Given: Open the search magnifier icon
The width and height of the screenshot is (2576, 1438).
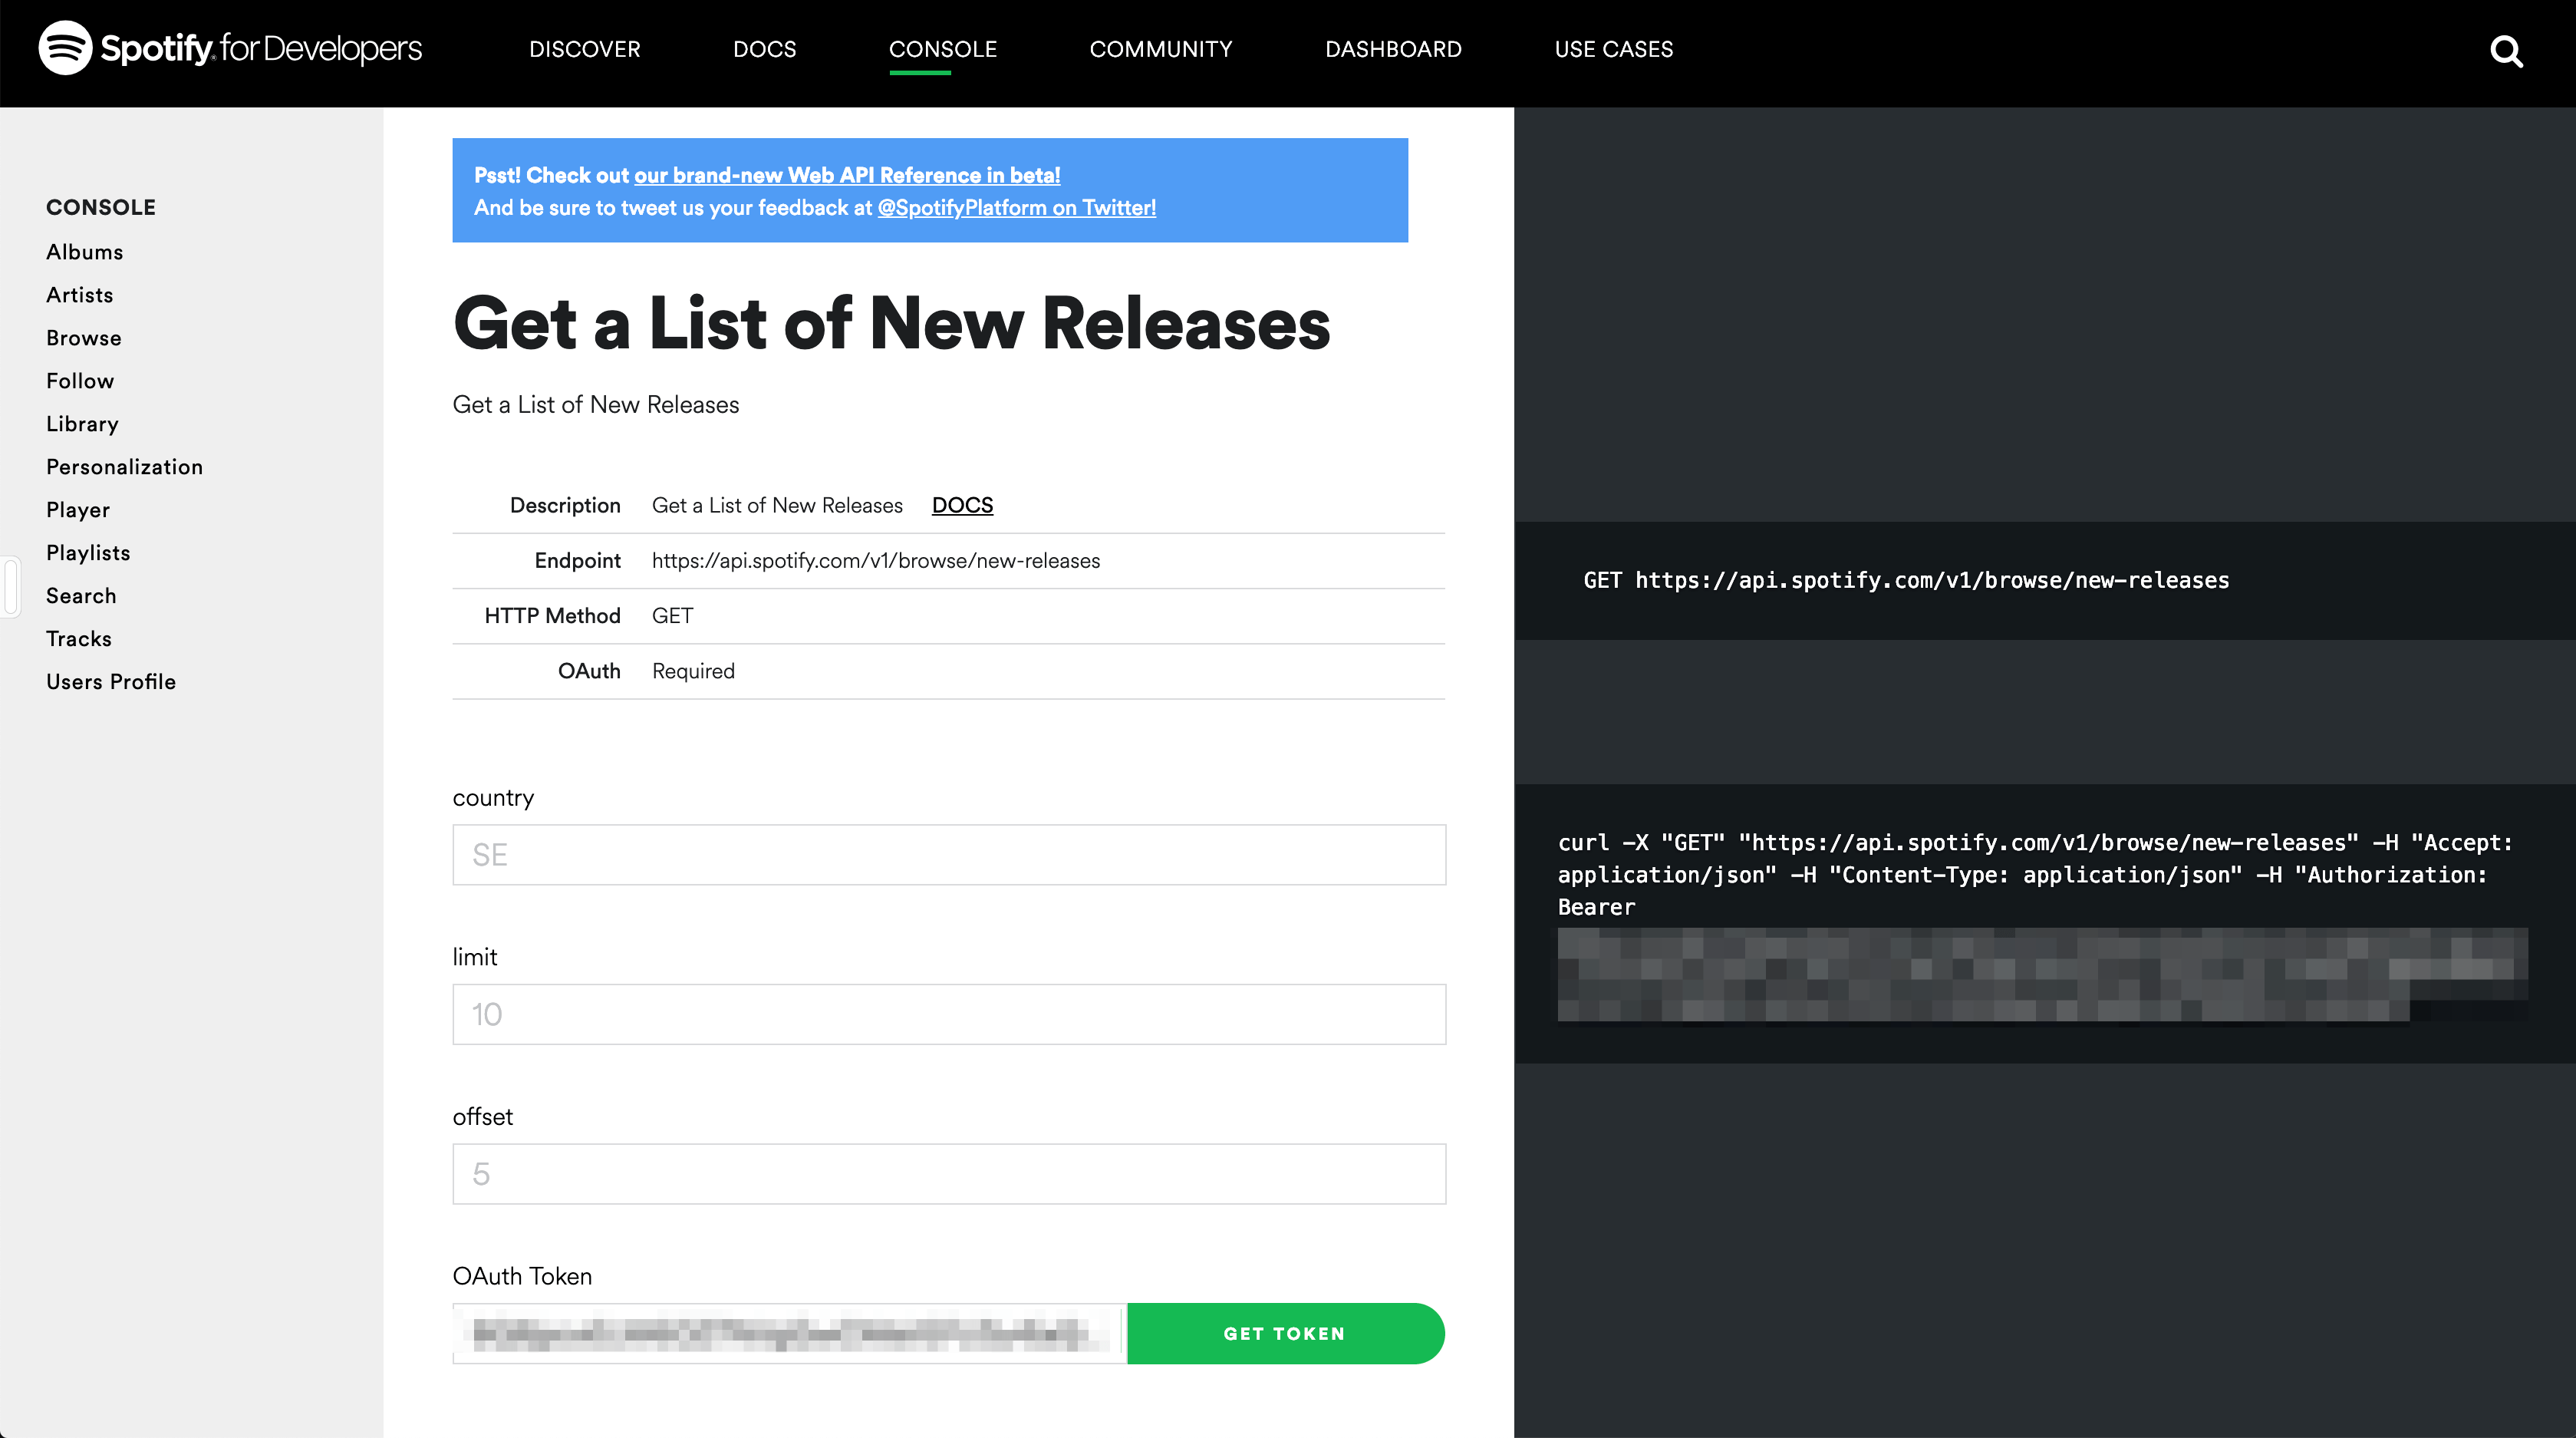Looking at the screenshot, I should pyautogui.click(x=2506, y=51).
